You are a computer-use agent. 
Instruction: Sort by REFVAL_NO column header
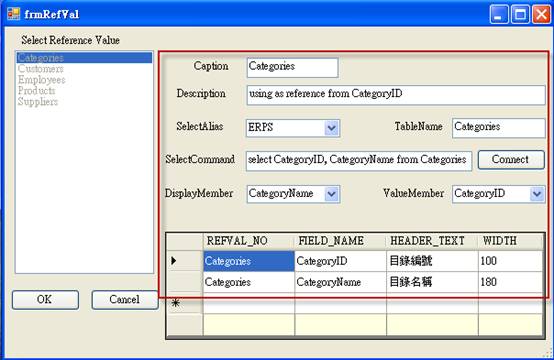[249, 241]
